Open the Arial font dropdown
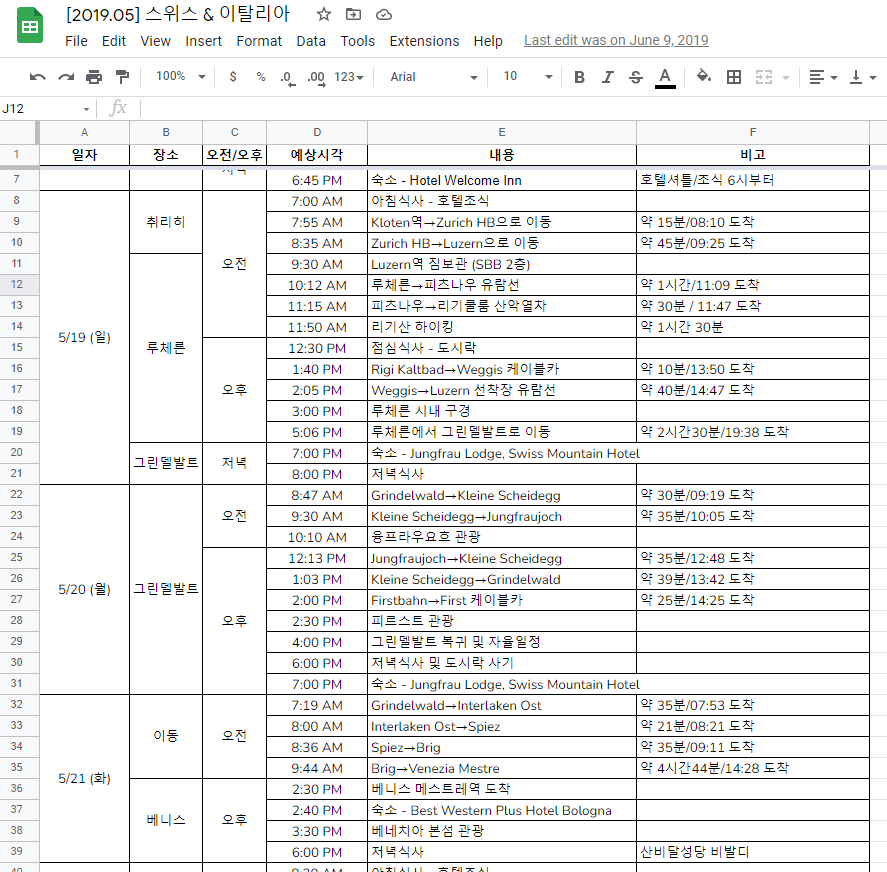Screen dimensions: 887x872 [x=433, y=77]
